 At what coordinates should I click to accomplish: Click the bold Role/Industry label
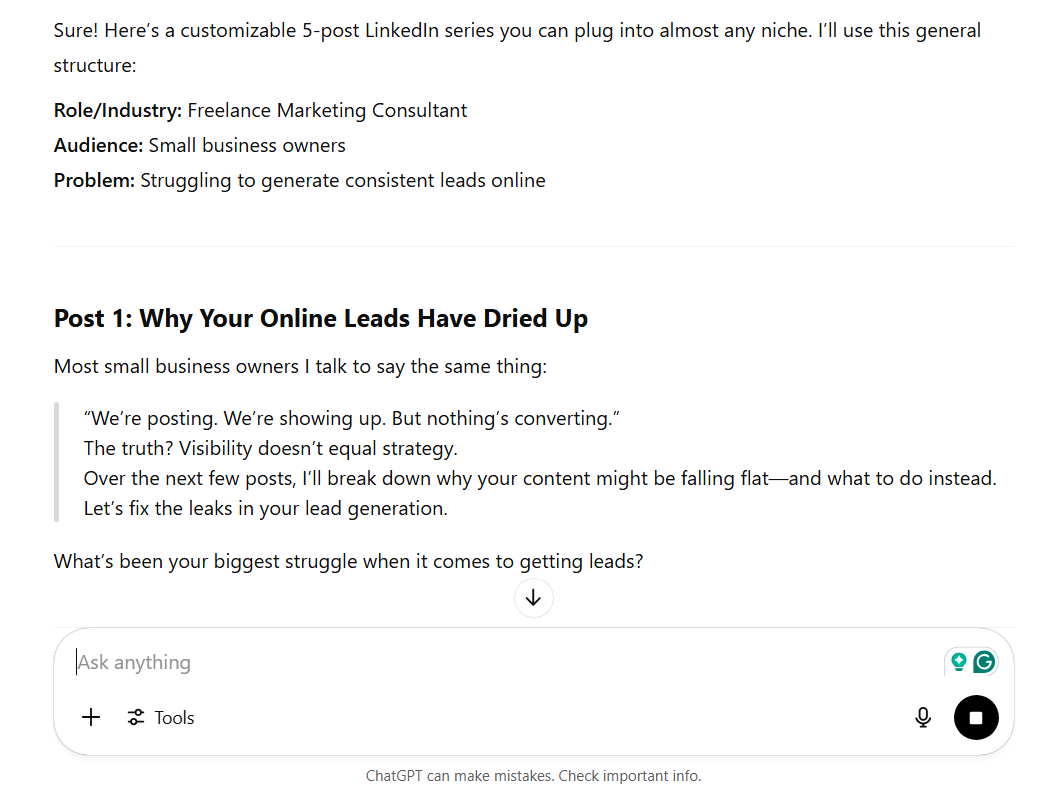pyautogui.click(x=118, y=111)
